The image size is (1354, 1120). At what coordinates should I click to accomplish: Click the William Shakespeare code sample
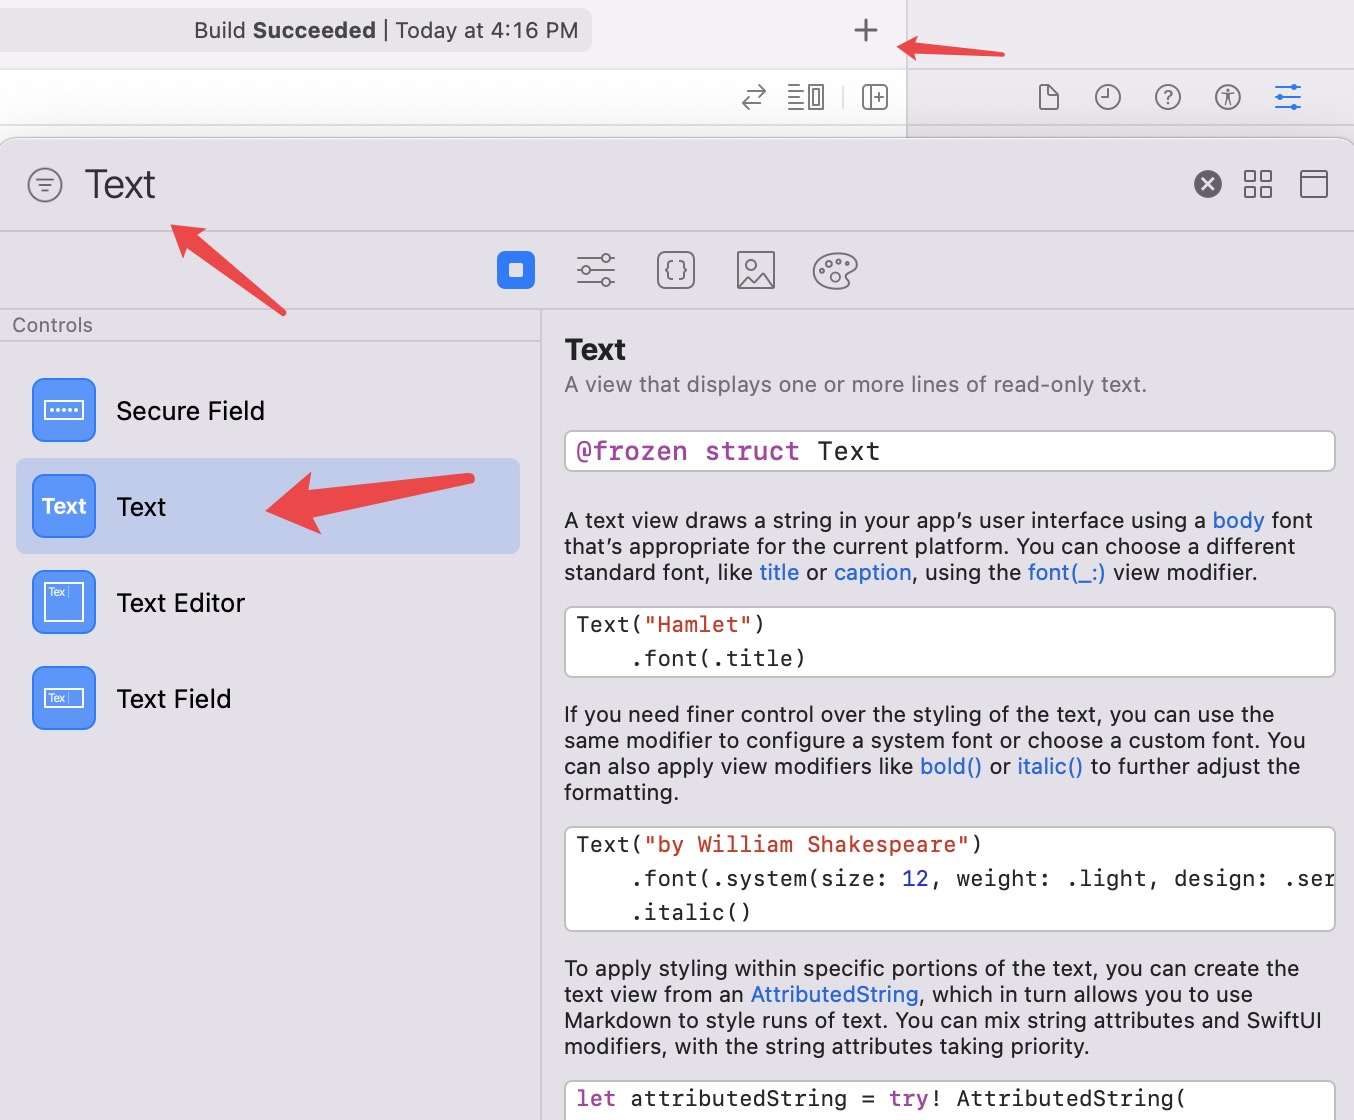tap(950, 879)
